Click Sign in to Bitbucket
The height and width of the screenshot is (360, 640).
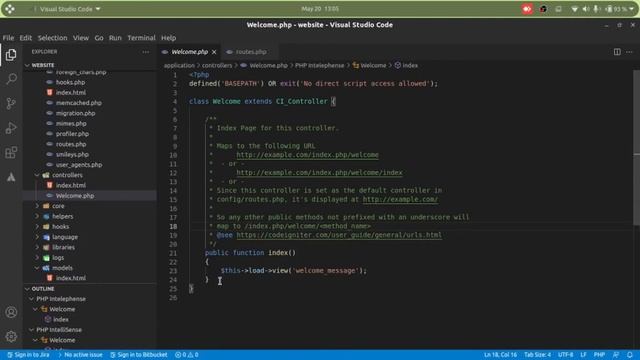pos(139,355)
